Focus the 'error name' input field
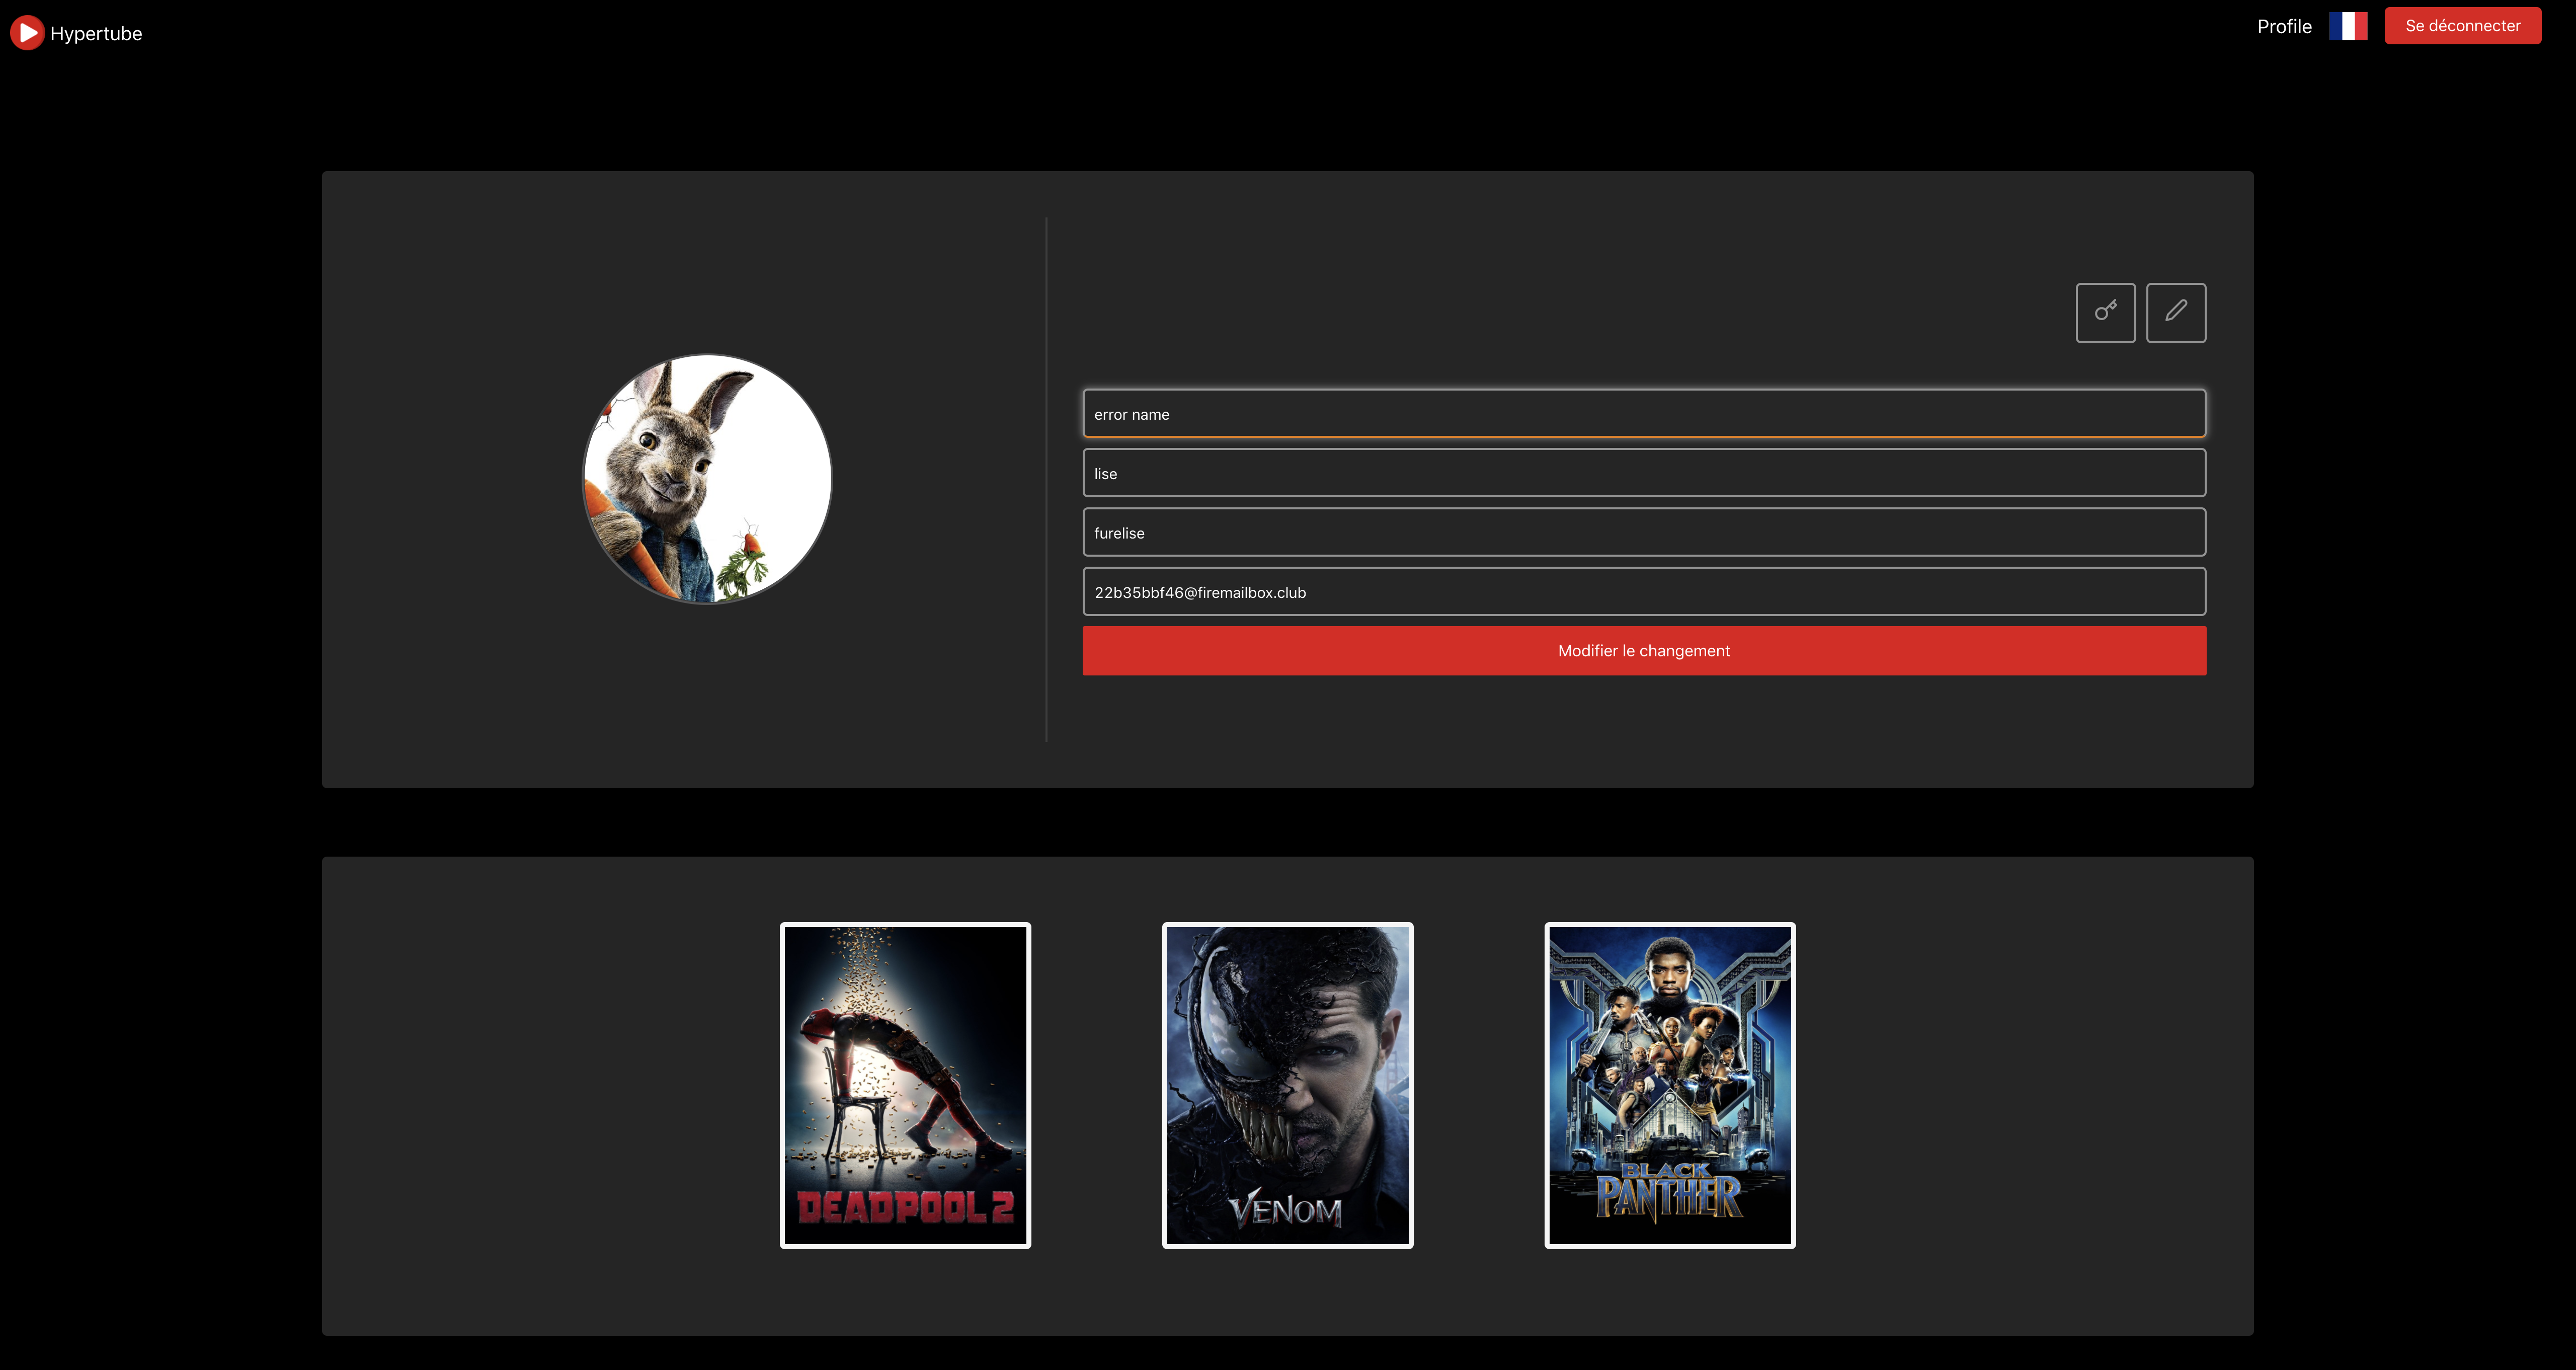Image resolution: width=2576 pixels, height=1370 pixels. [x=1643, y=414]
